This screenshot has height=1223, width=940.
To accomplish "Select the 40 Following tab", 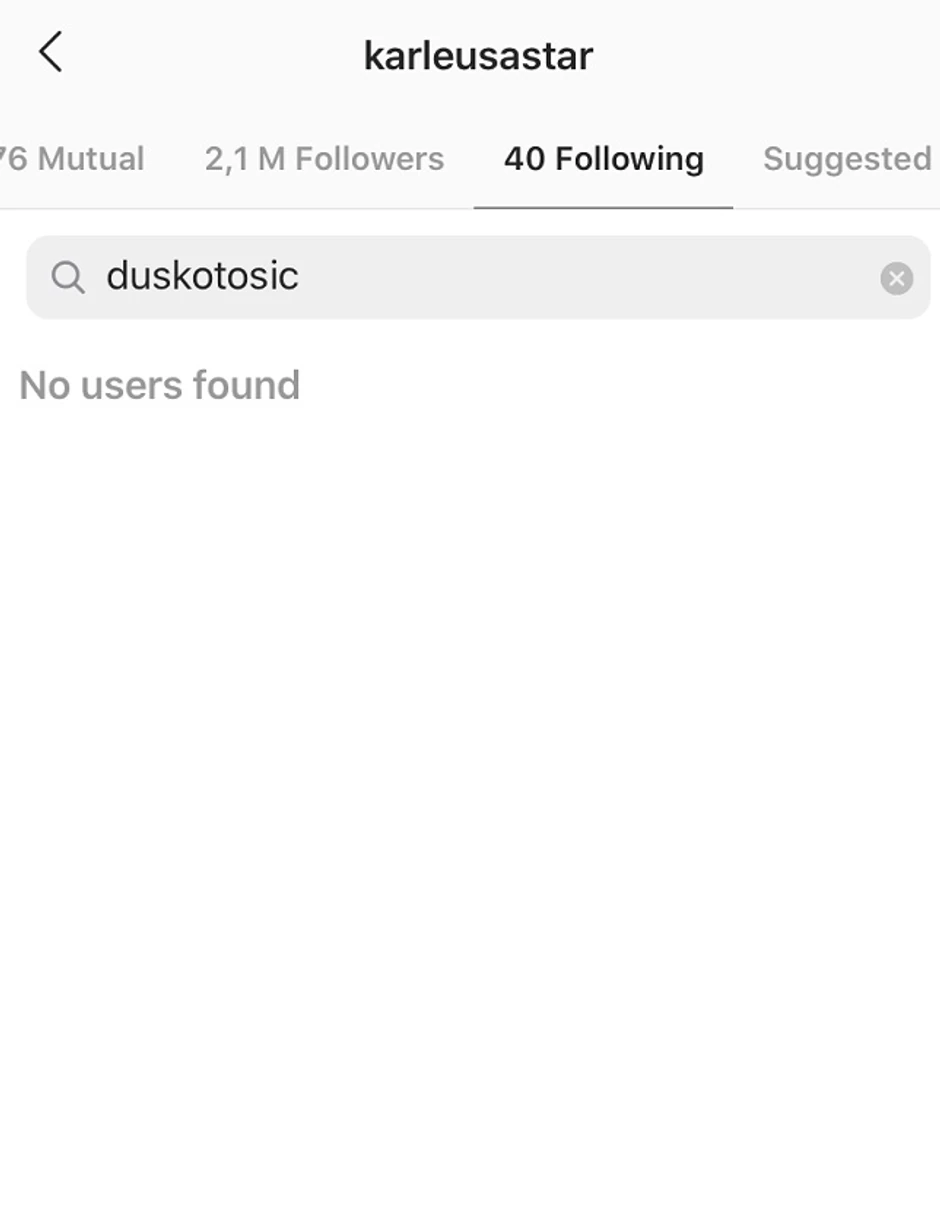I will 604,159.
